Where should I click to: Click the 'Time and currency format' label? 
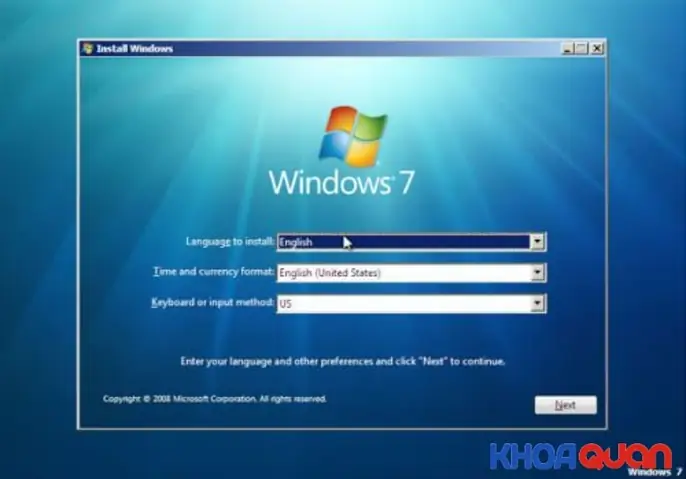[214, 272]
